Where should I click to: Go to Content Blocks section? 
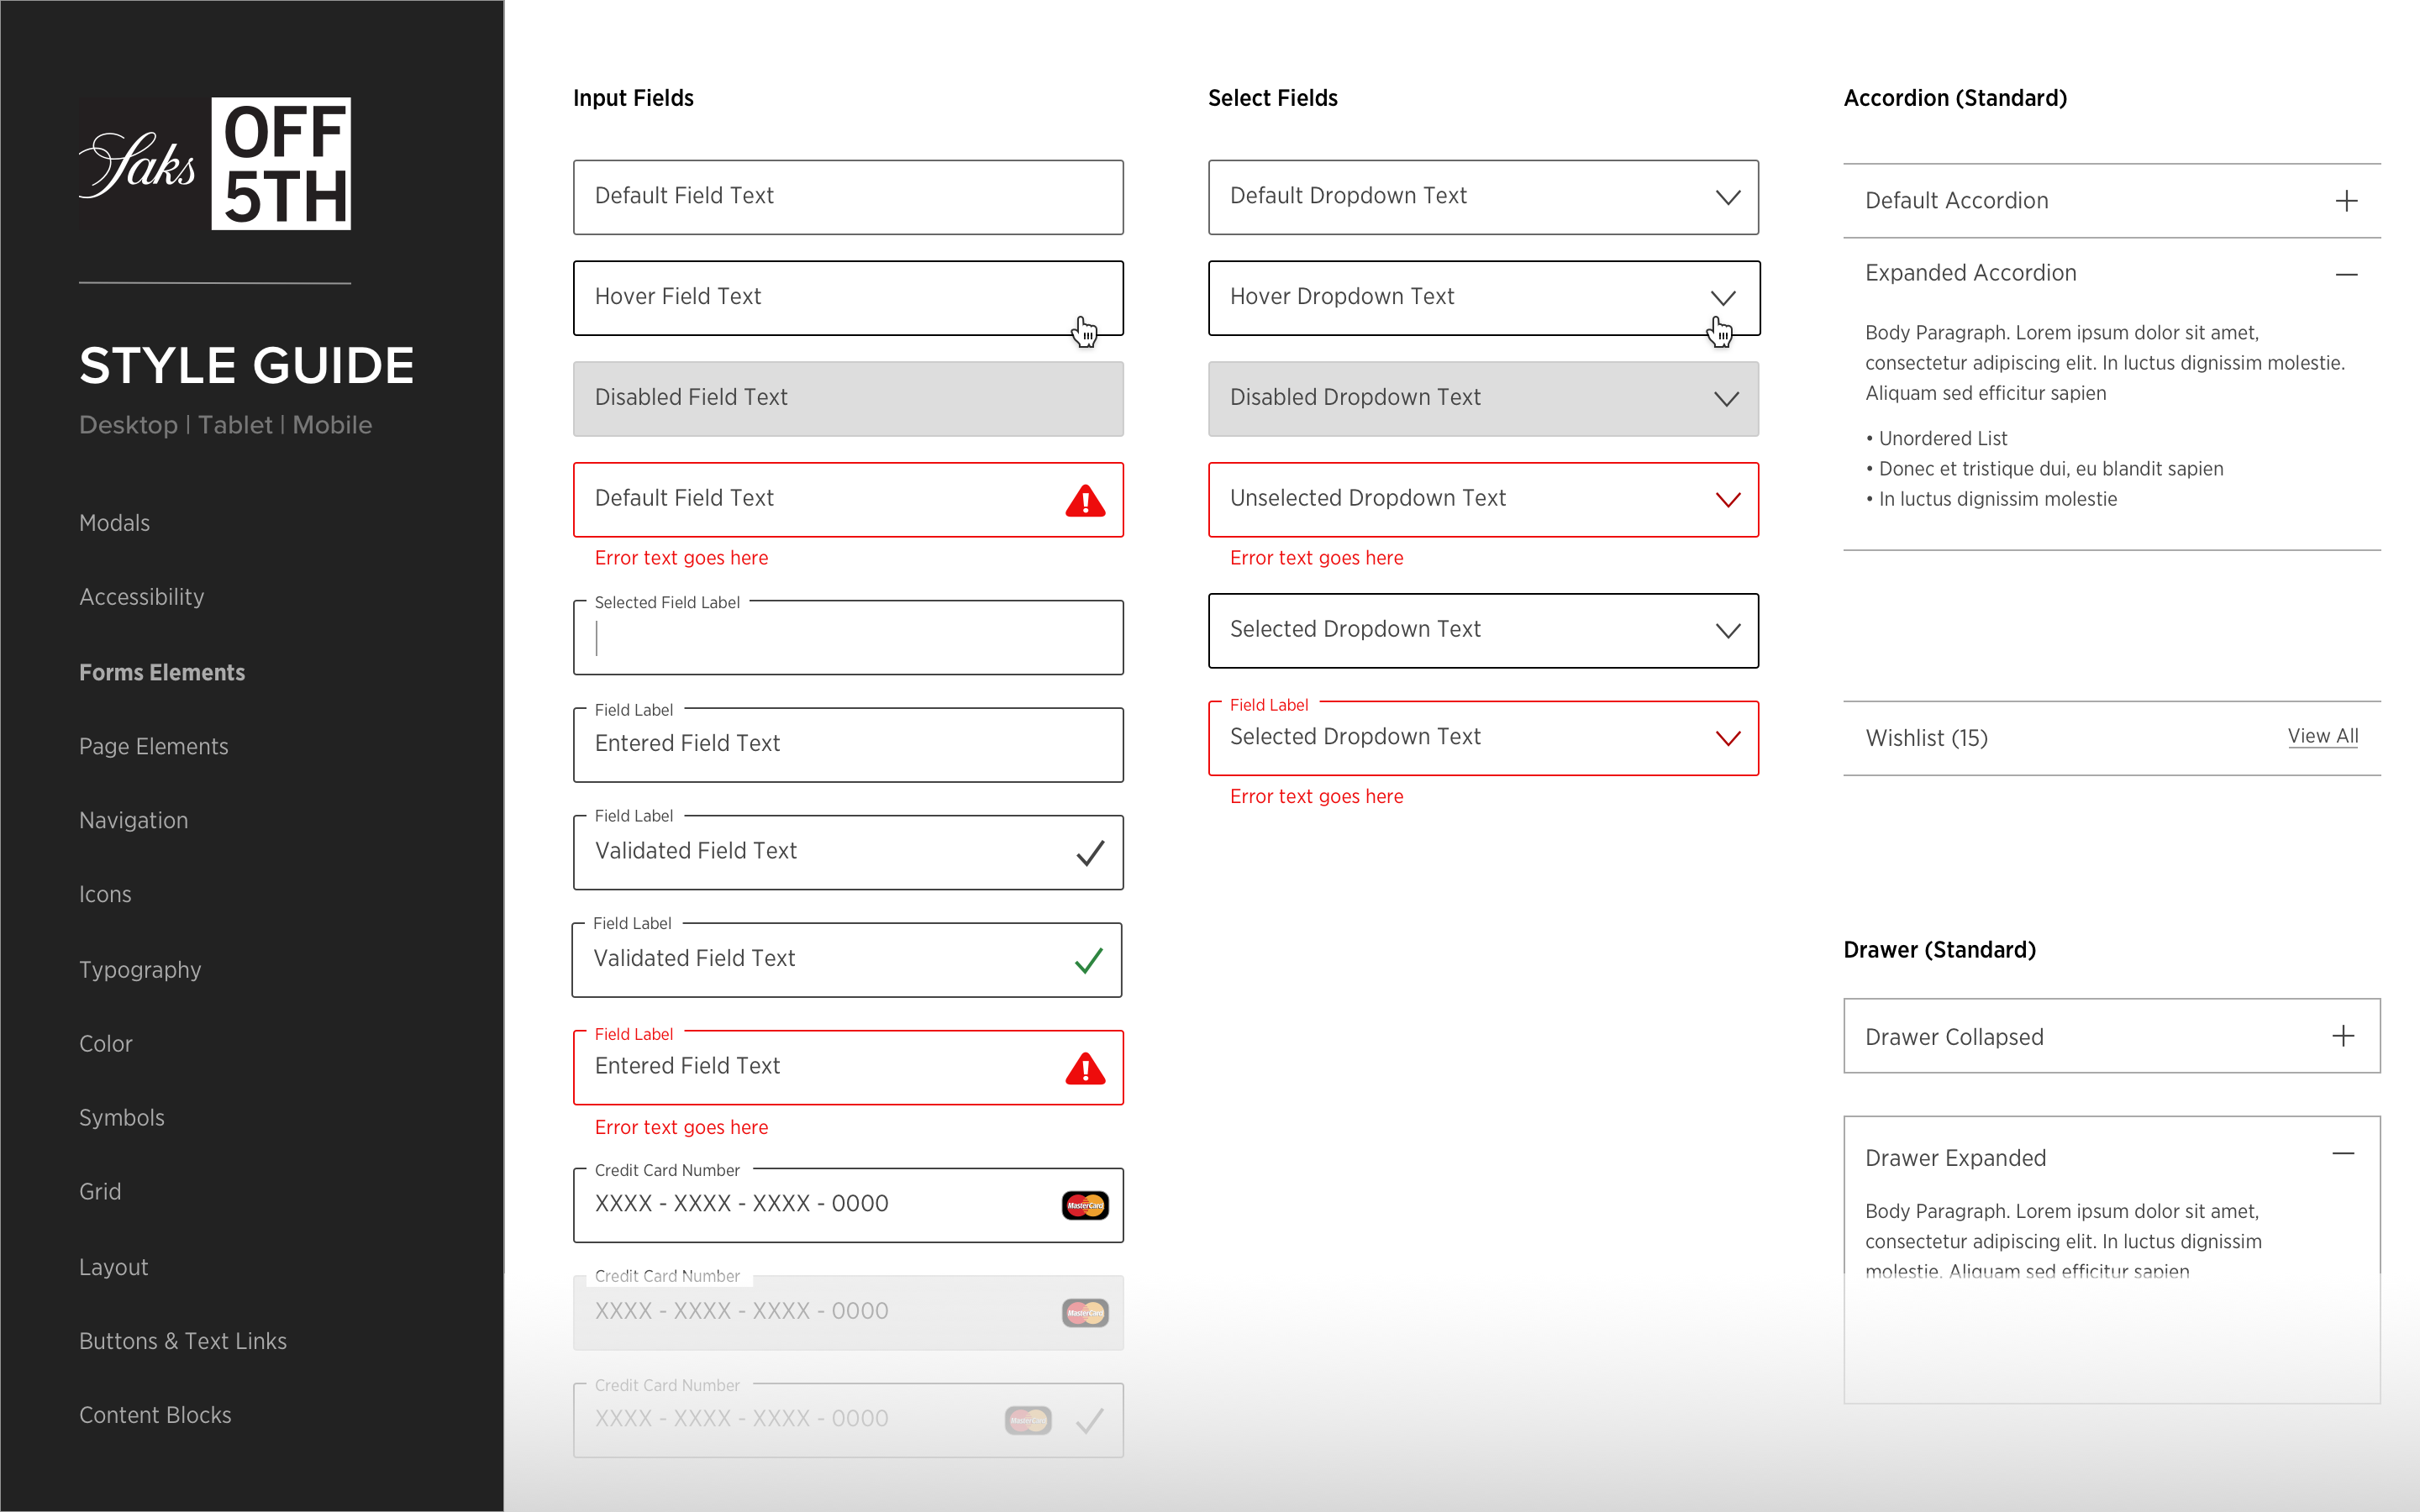pos(155,1415)
